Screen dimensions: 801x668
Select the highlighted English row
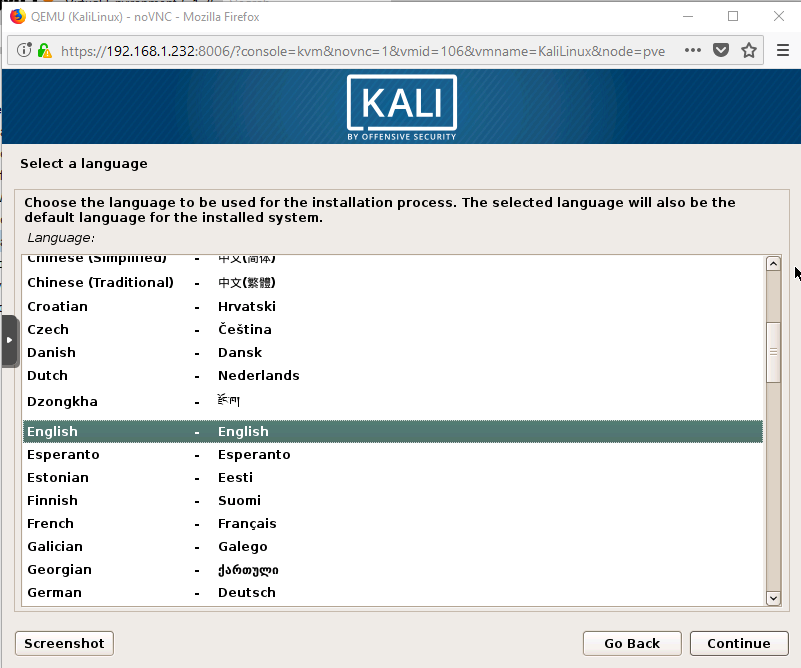(x=393, y=432)
